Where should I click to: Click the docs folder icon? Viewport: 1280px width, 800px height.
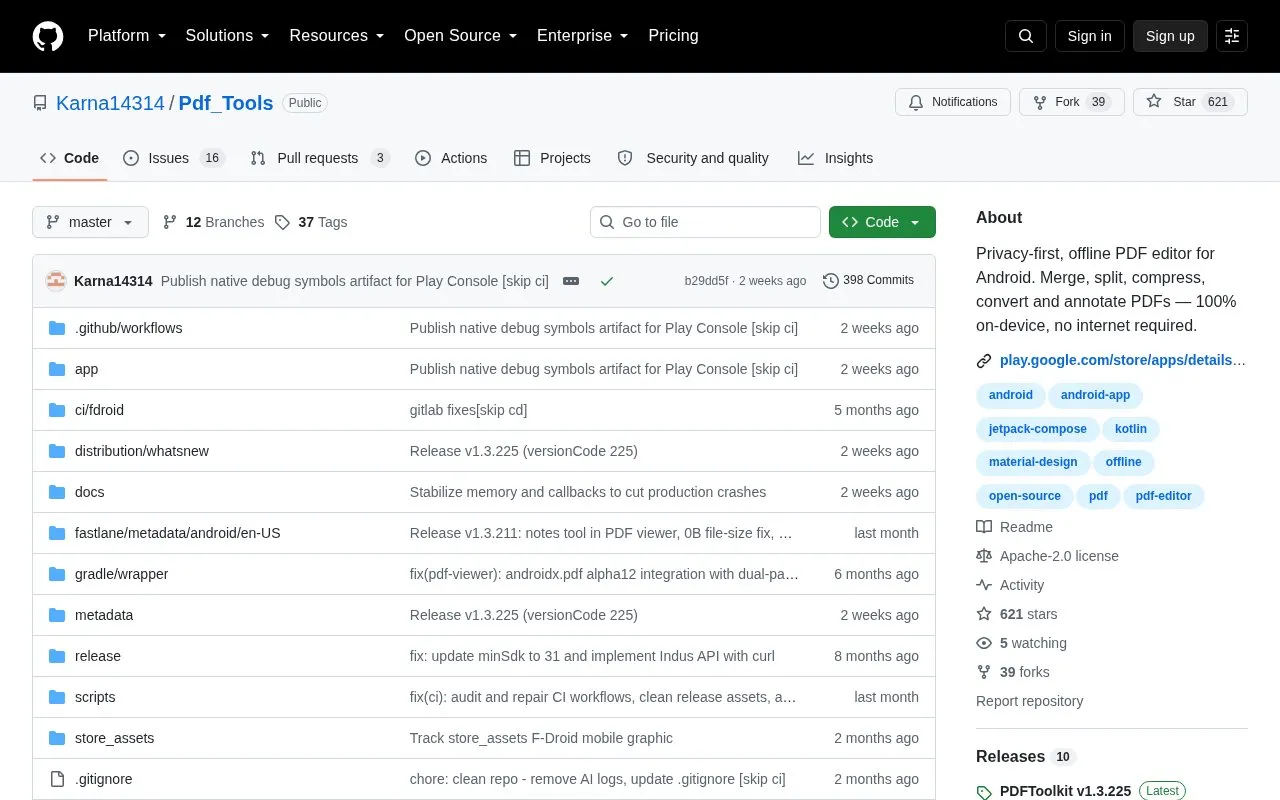(57, 492)
